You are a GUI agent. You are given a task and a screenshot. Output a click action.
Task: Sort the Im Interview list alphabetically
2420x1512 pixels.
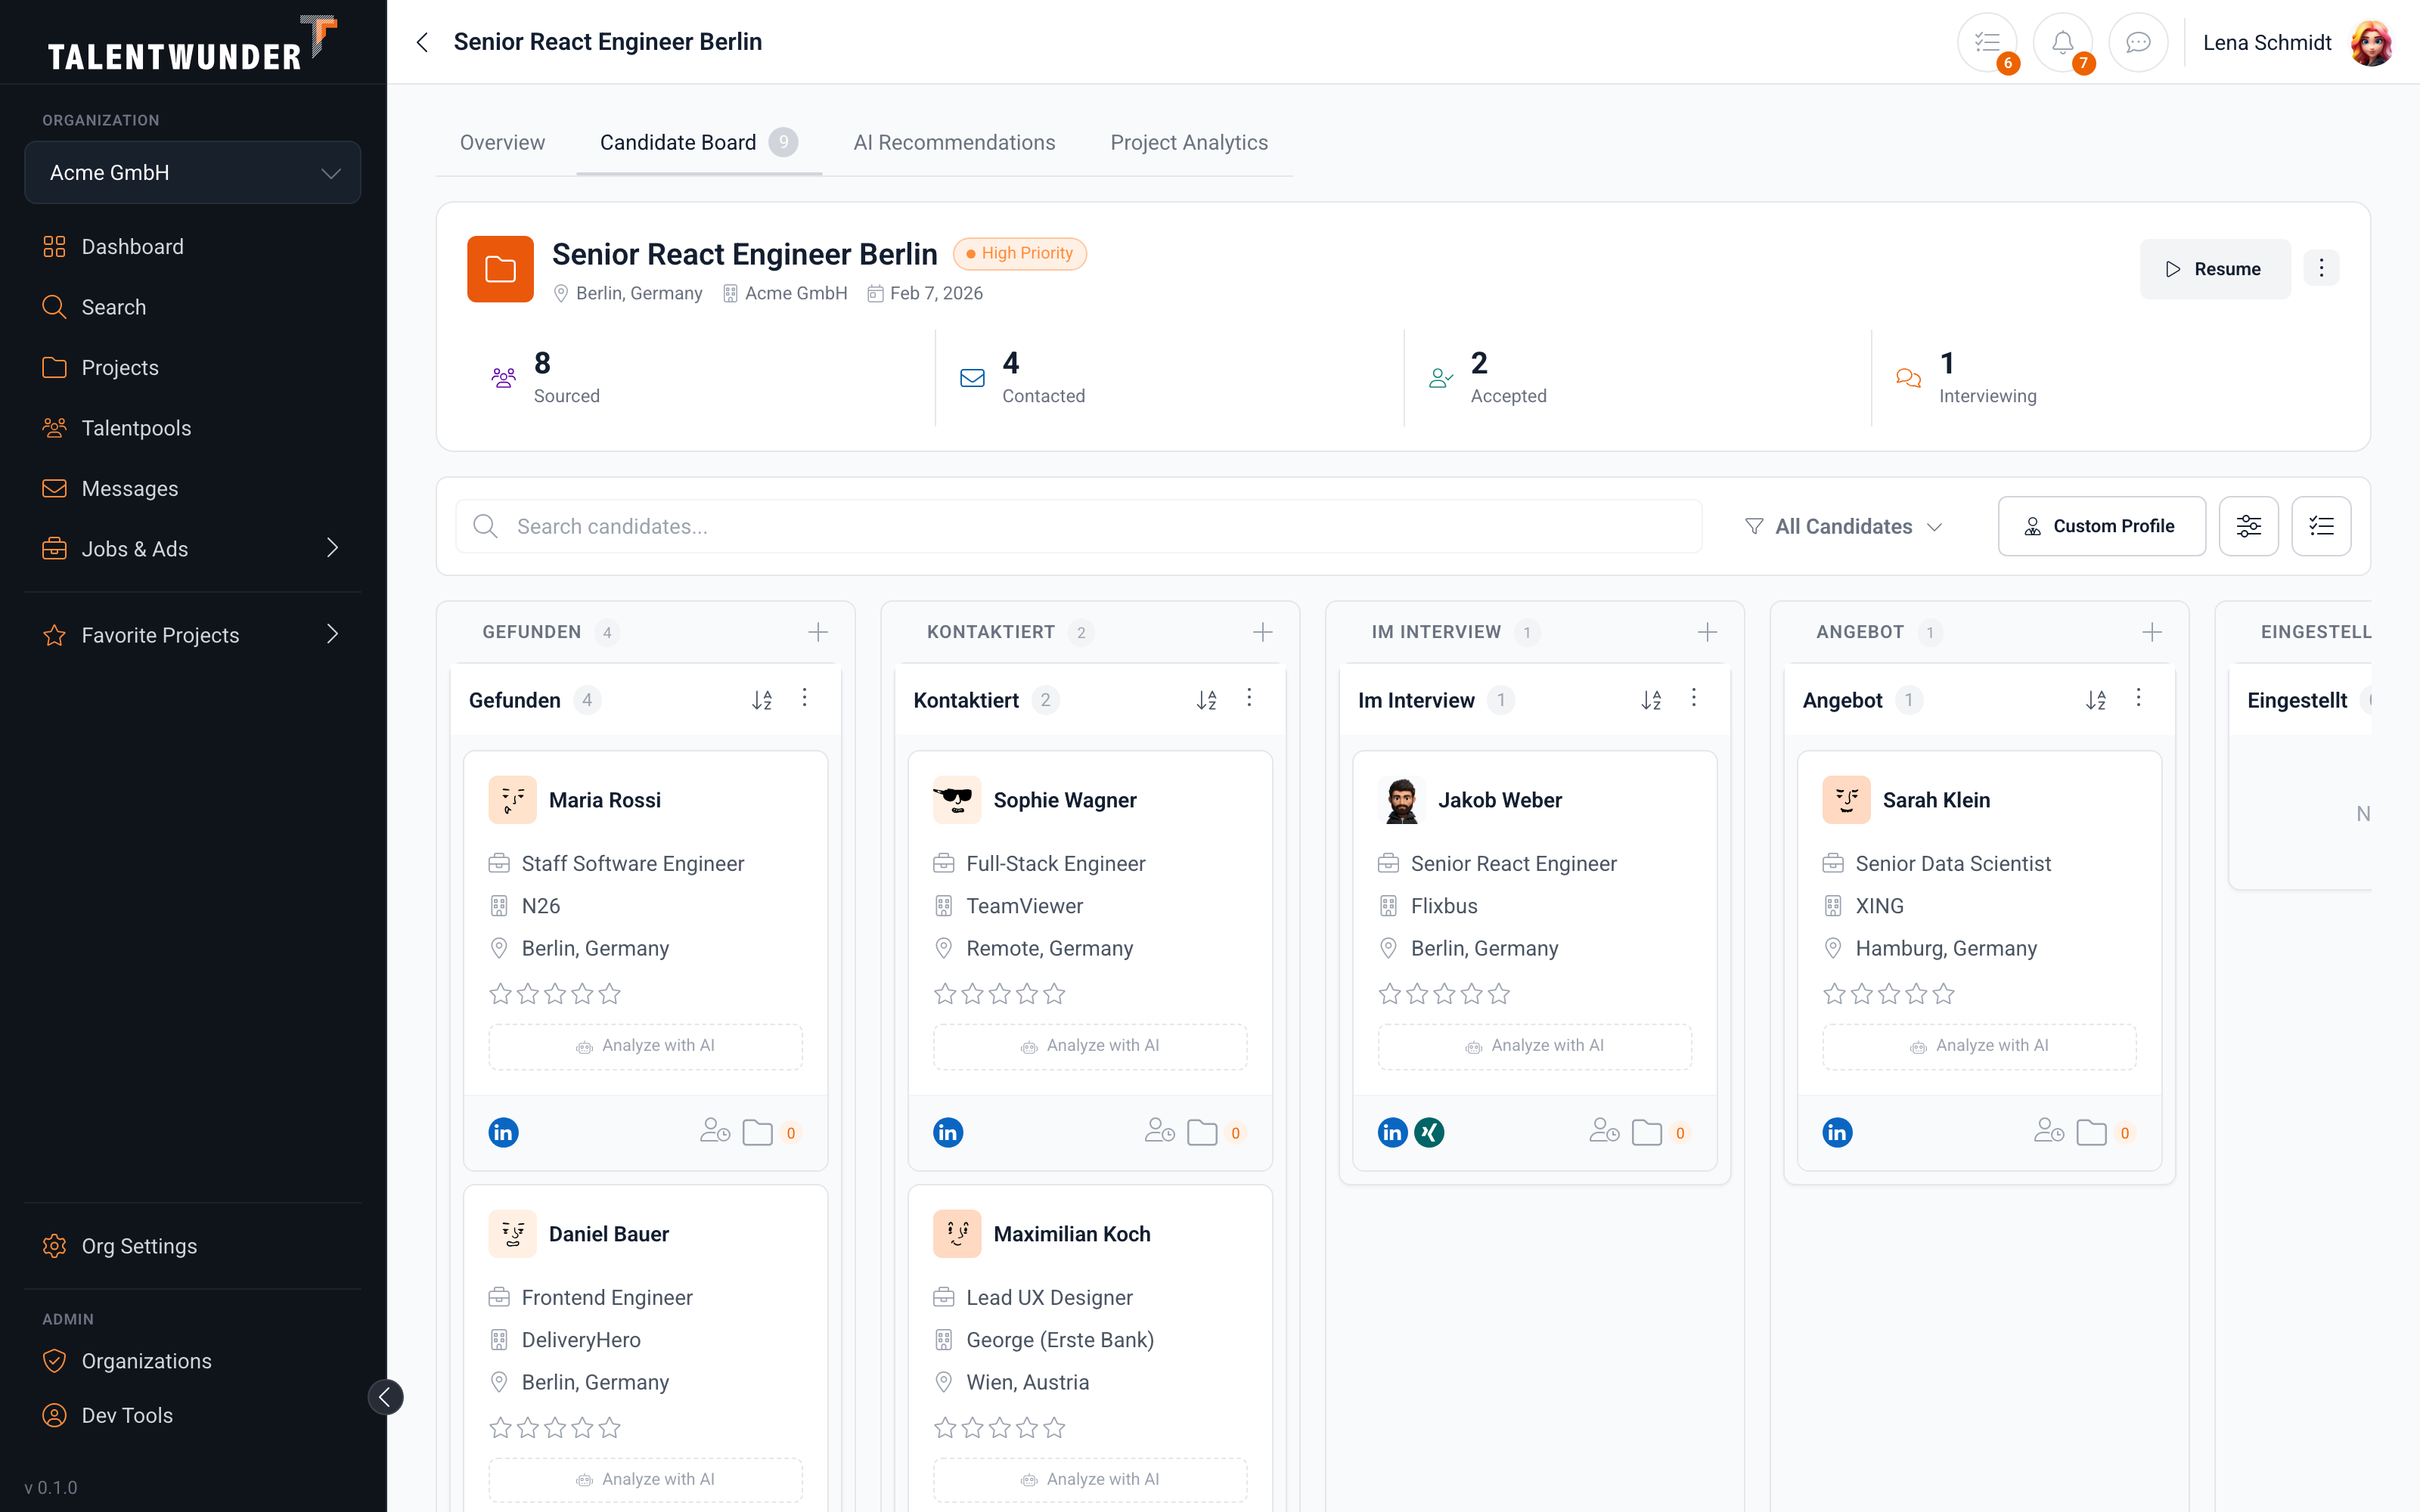[1651, 700]
